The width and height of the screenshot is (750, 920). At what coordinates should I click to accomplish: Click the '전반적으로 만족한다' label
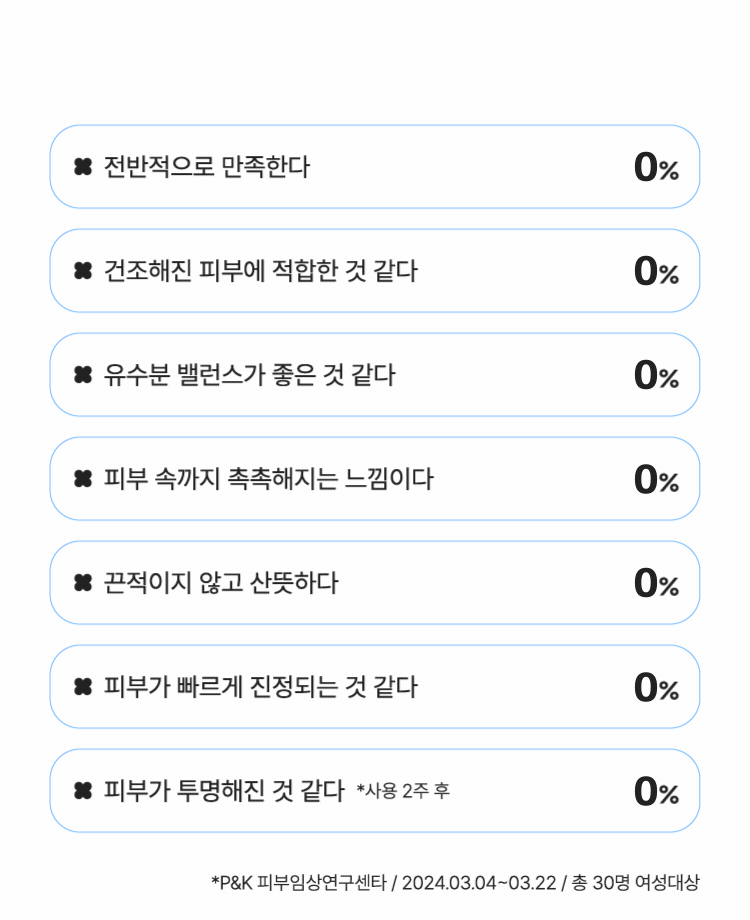pyautogui.click(x=207, y=167)
